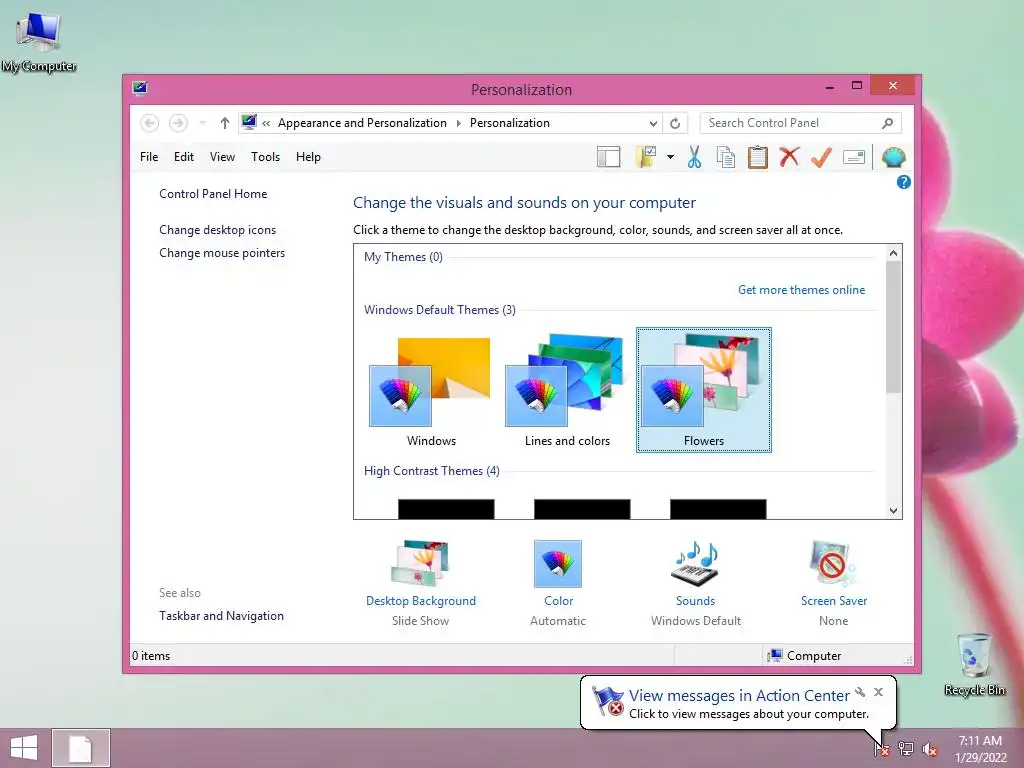Viewport: 1024px width, 768px height.
Task: Open Change mouse pointers link
Action: (x=222, y=253)
